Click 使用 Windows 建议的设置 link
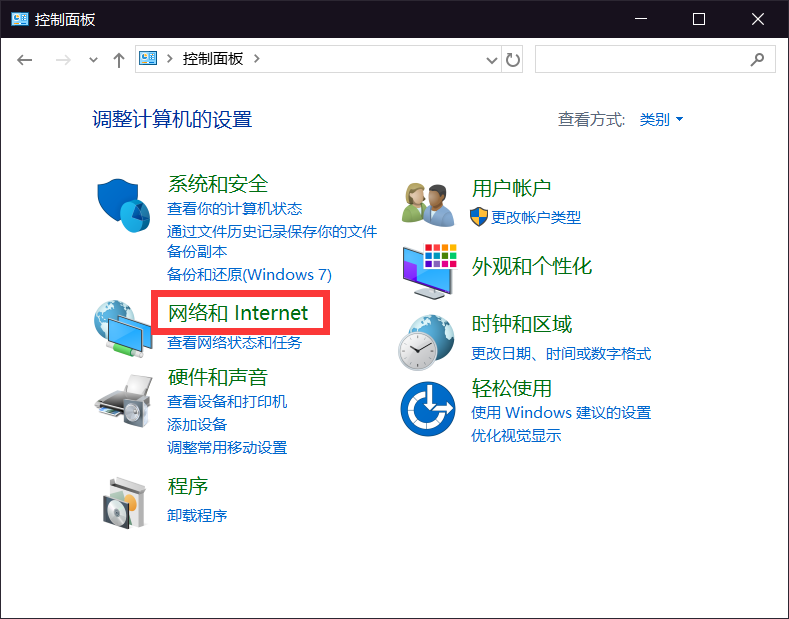The width and height of the screenshot is (789, 619). click(561, 413)
